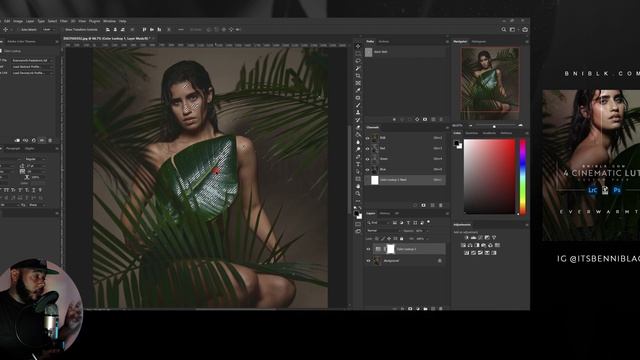Open Load Abstract Profile dropdown
The width and height of the screenshot is (640, 360).
[x=32, y=67]
